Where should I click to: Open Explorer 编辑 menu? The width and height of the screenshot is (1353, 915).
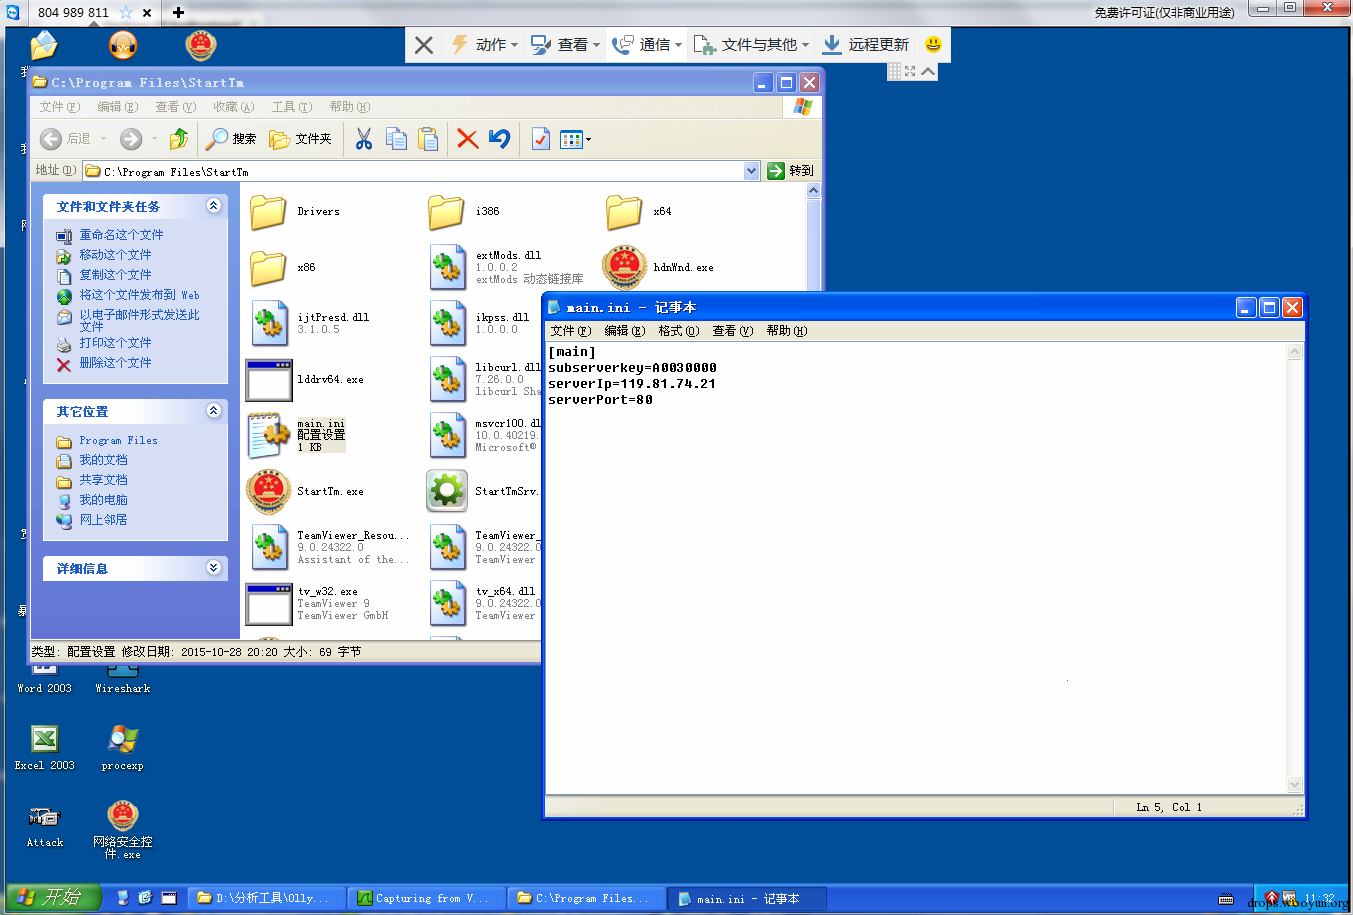[x=117, y=107]
